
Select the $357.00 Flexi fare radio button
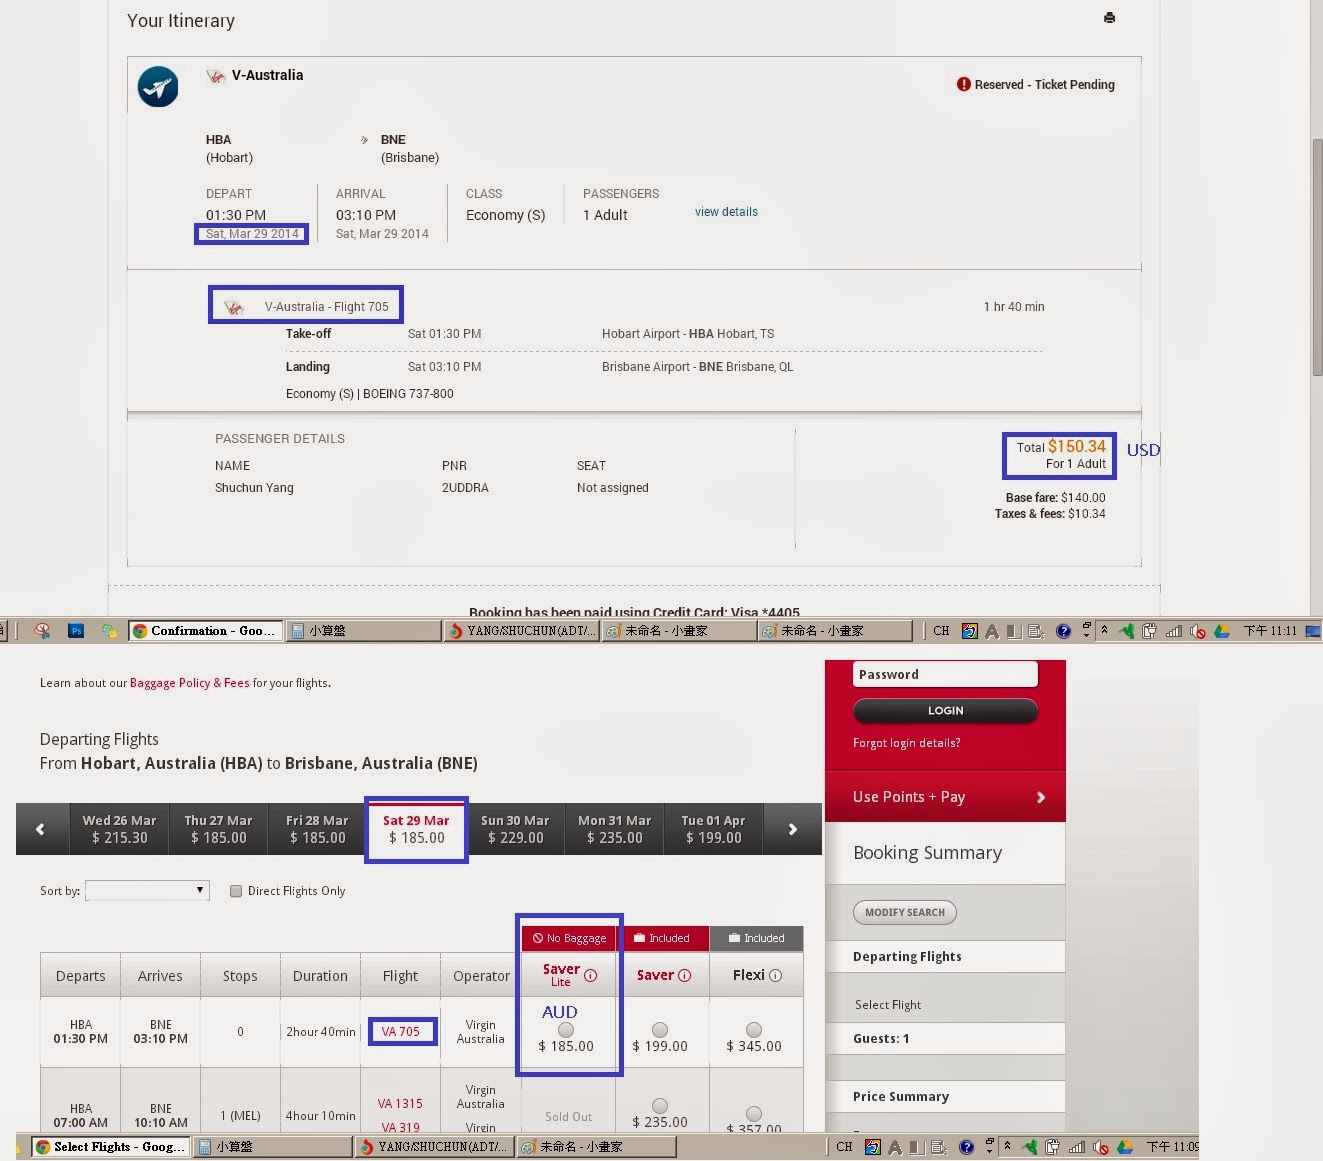click(754, 1113)
